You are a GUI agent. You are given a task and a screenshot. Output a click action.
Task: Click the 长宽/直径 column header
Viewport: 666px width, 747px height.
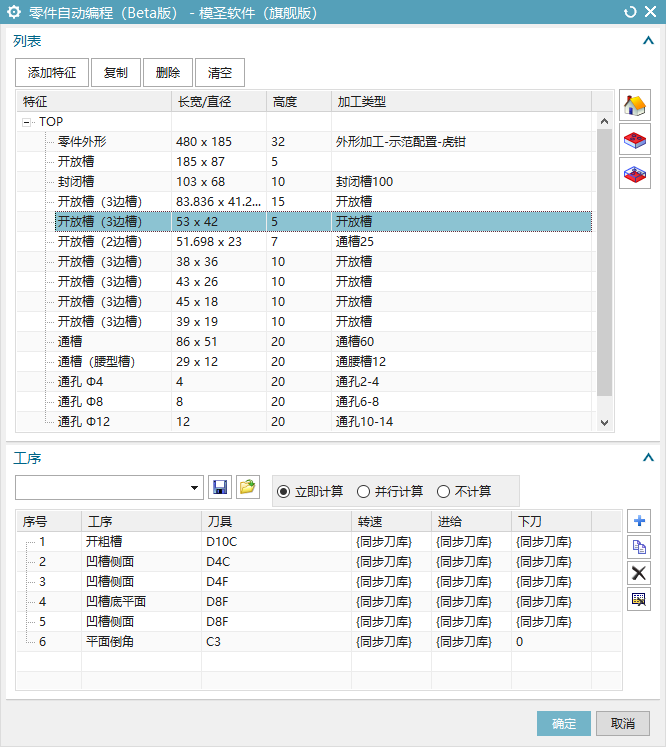219,101
